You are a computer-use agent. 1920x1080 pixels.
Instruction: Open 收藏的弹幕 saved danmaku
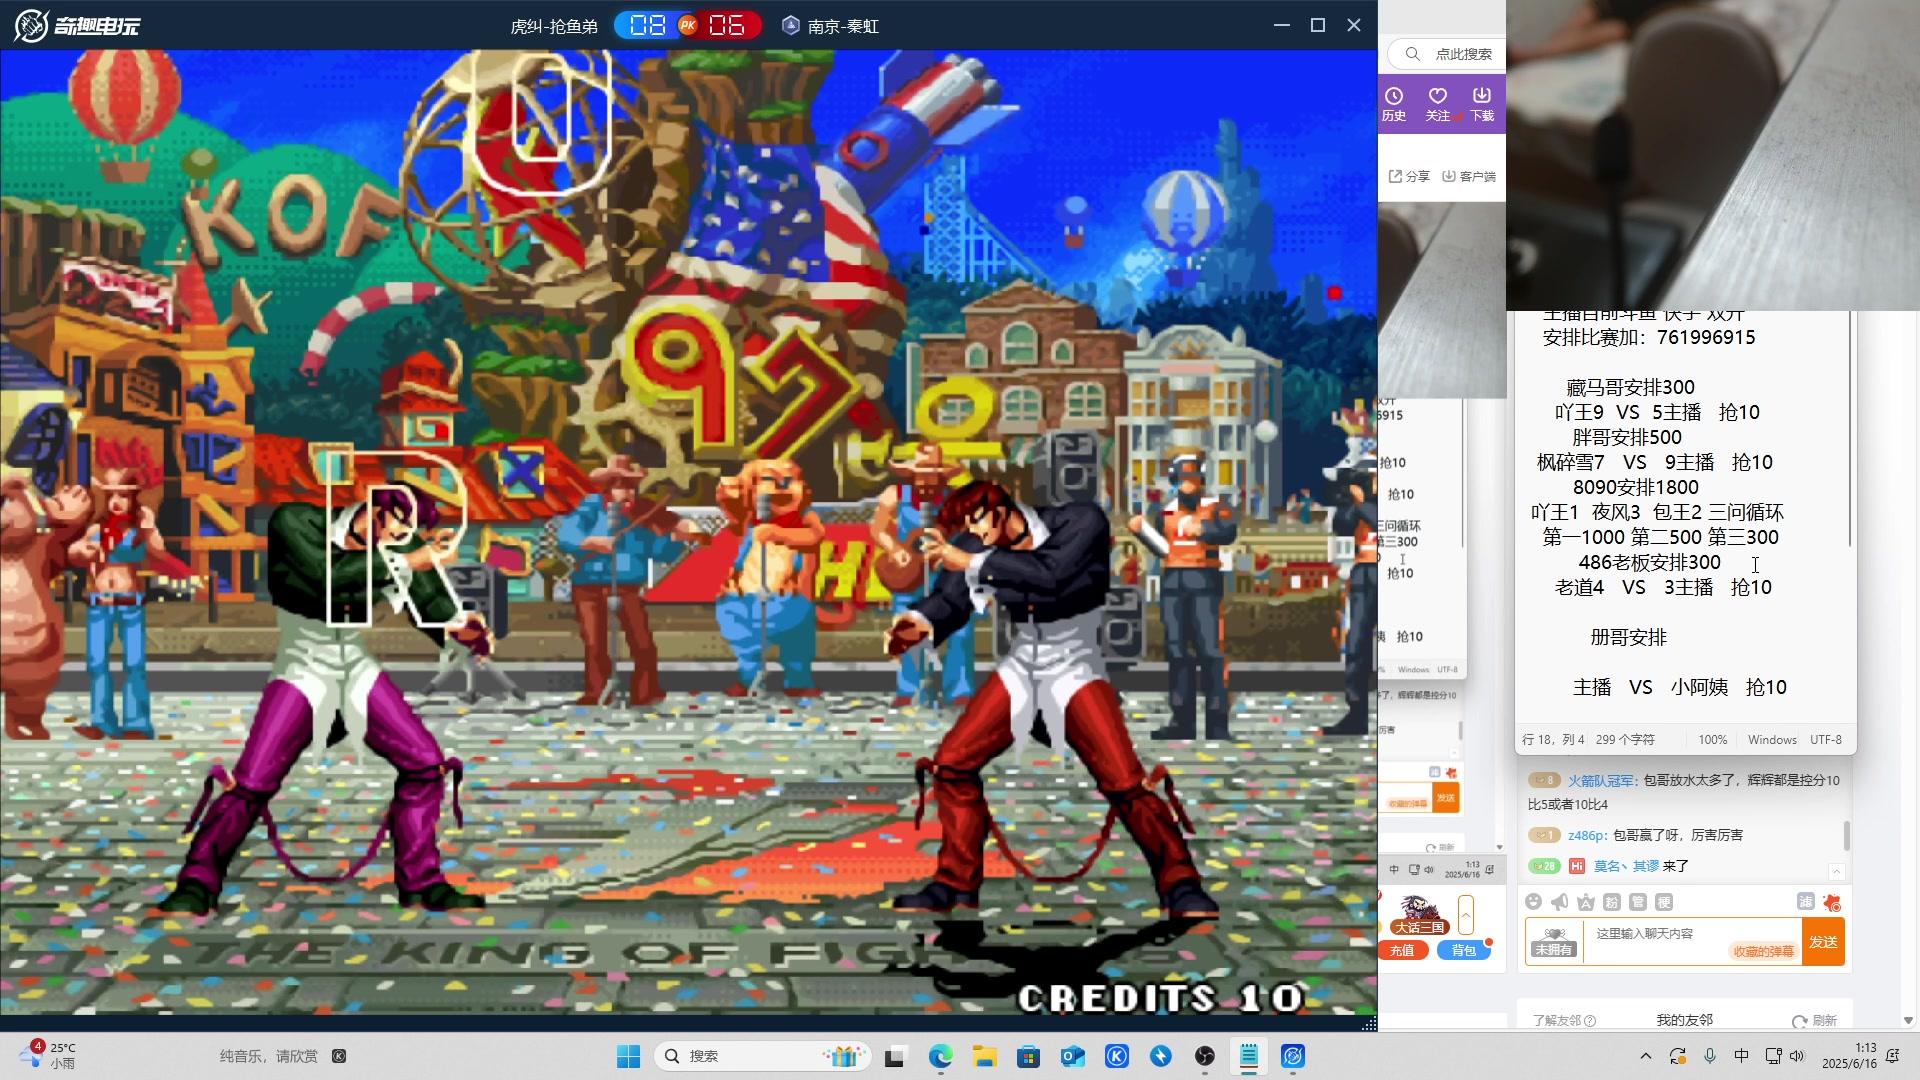point(1763,951)
